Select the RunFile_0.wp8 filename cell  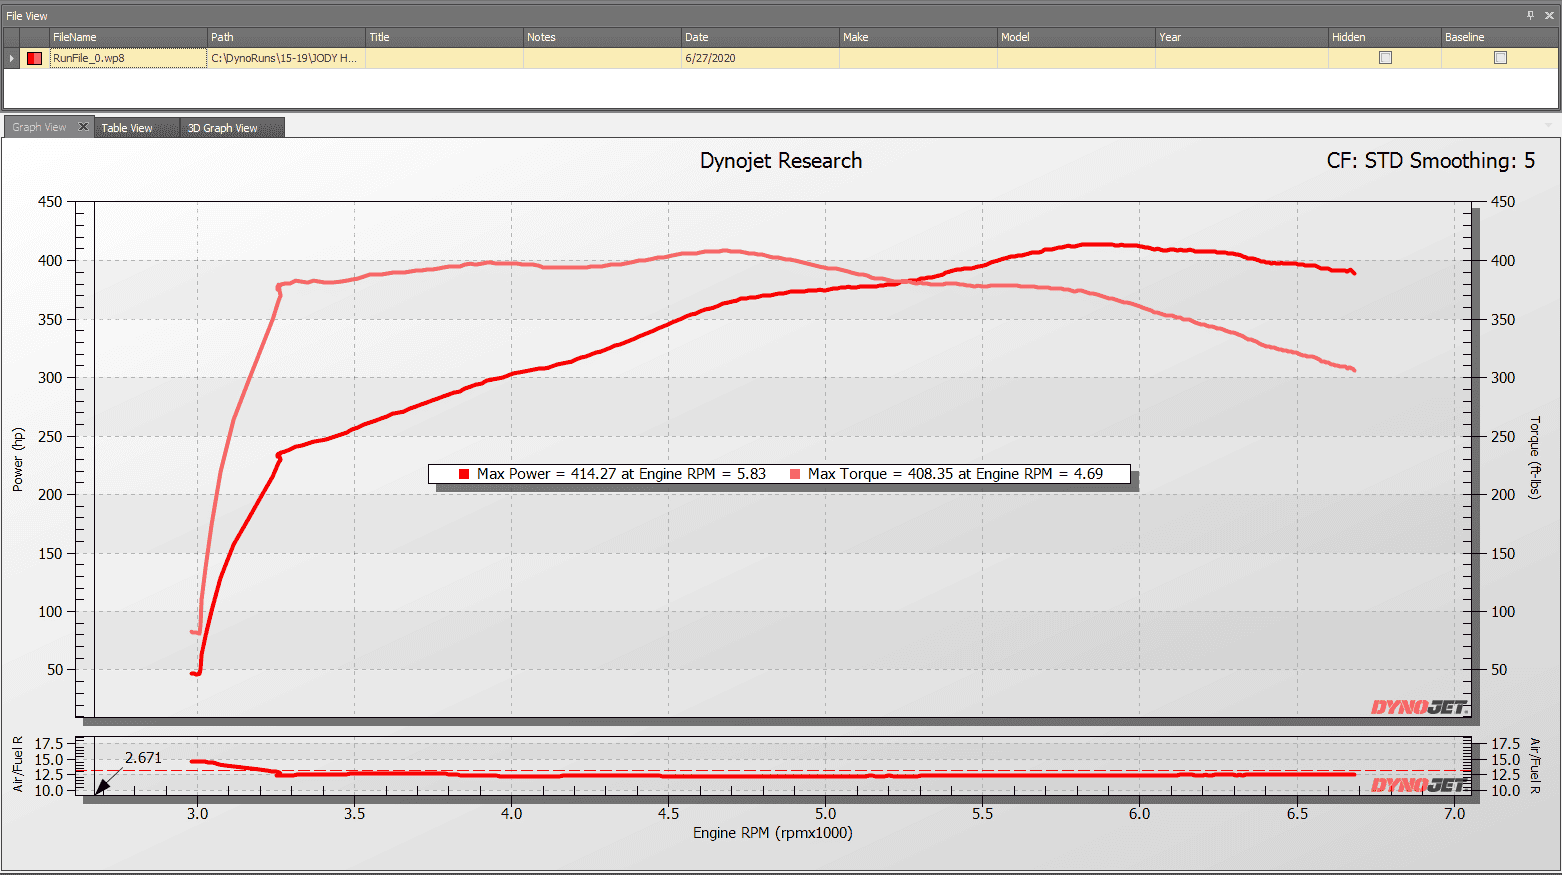coord(128,58)
